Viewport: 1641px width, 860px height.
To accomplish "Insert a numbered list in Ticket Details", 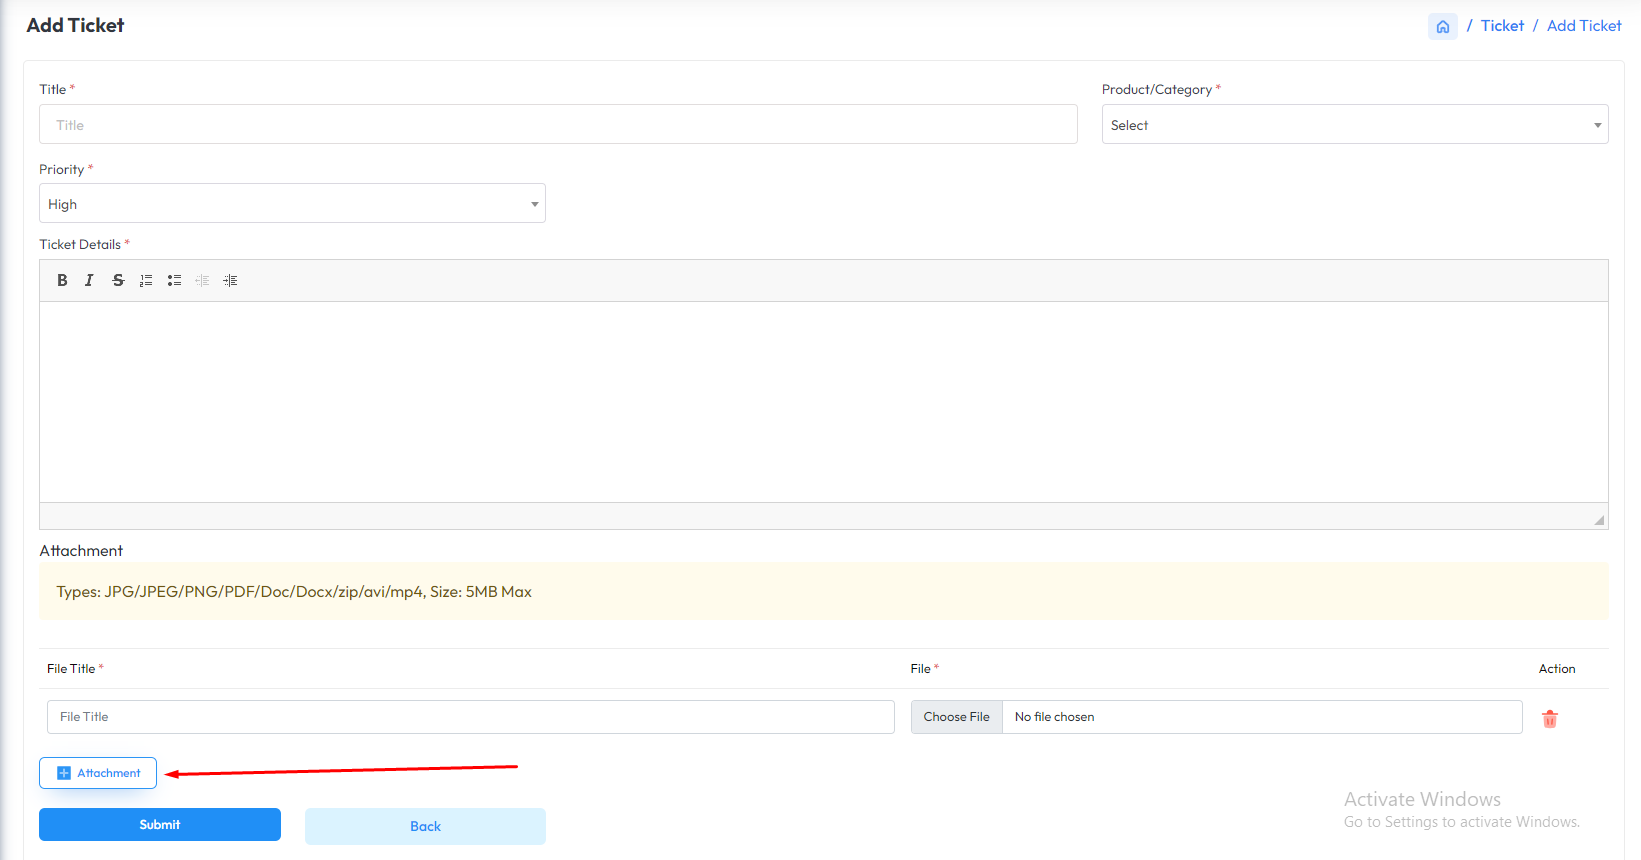I will [146, 281].
